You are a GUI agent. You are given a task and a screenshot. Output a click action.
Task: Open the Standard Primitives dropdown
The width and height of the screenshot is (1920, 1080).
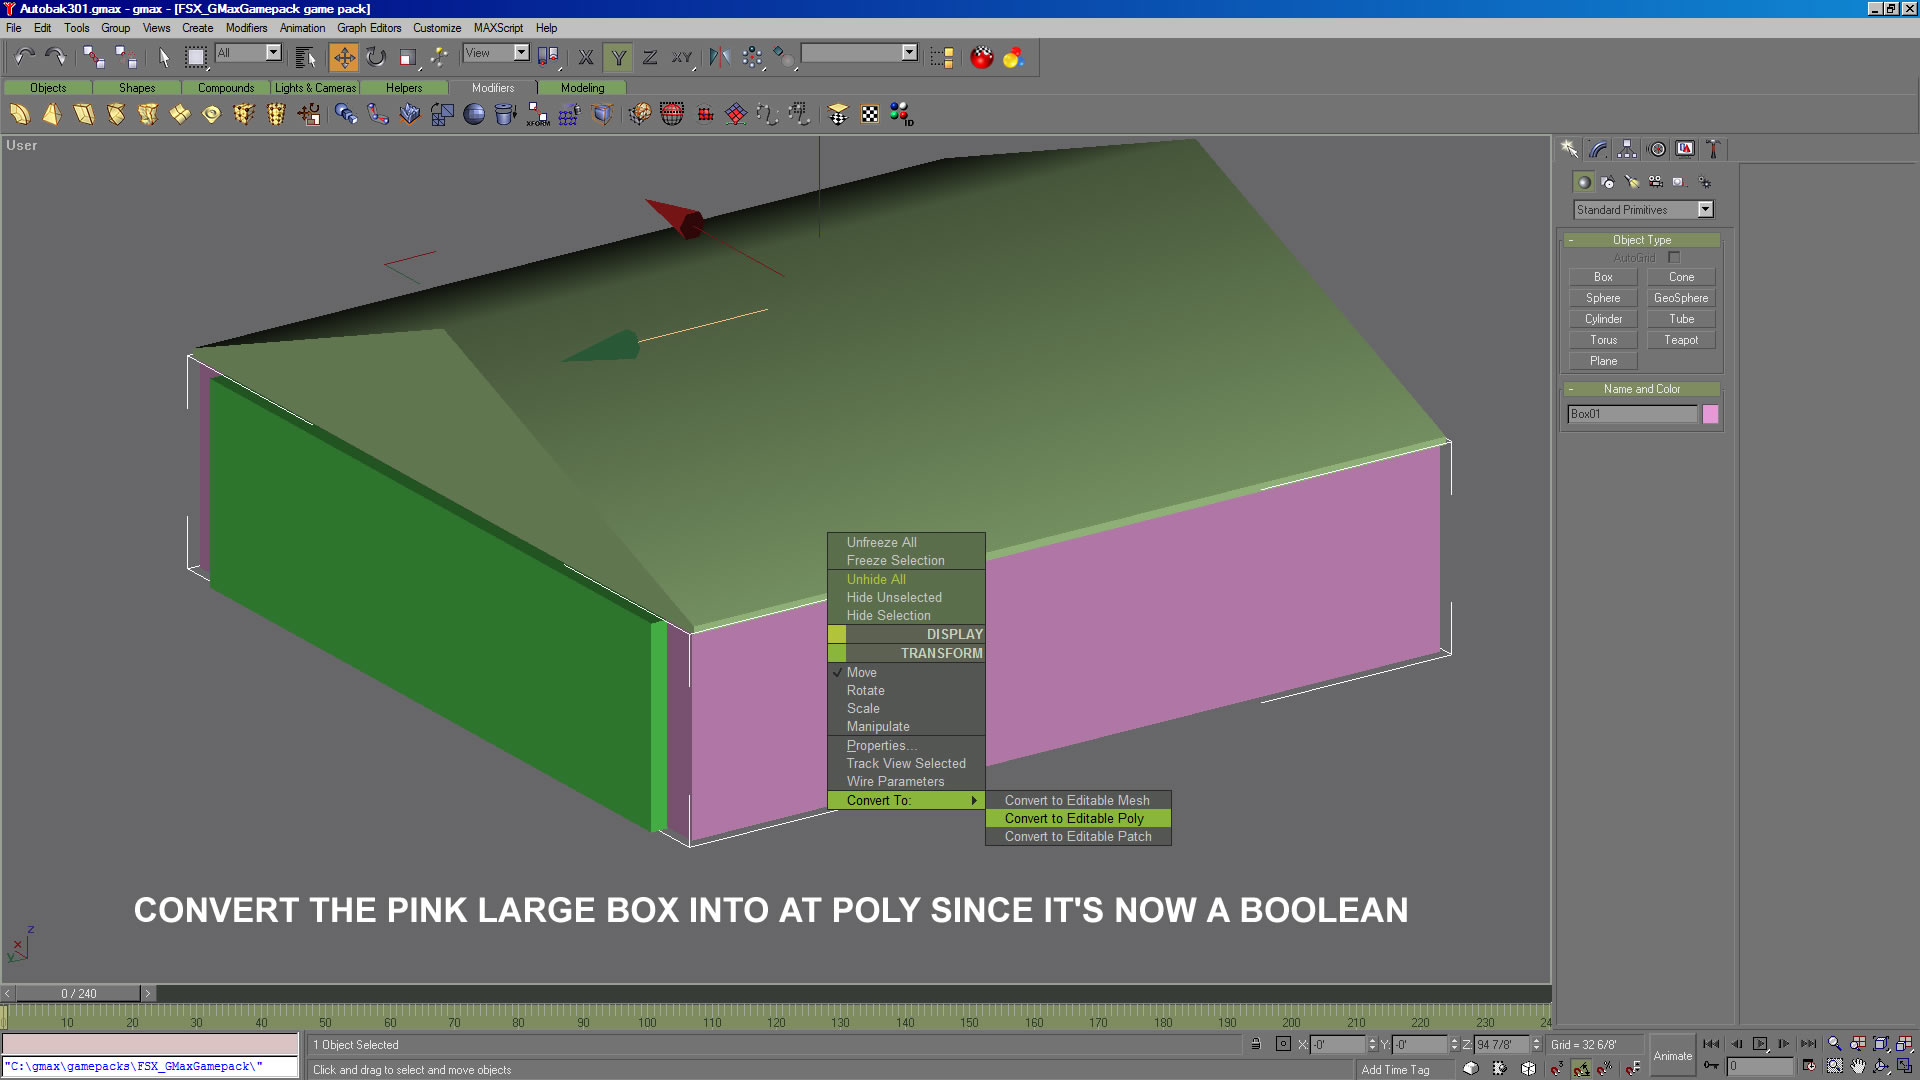tap(1705, 209)
